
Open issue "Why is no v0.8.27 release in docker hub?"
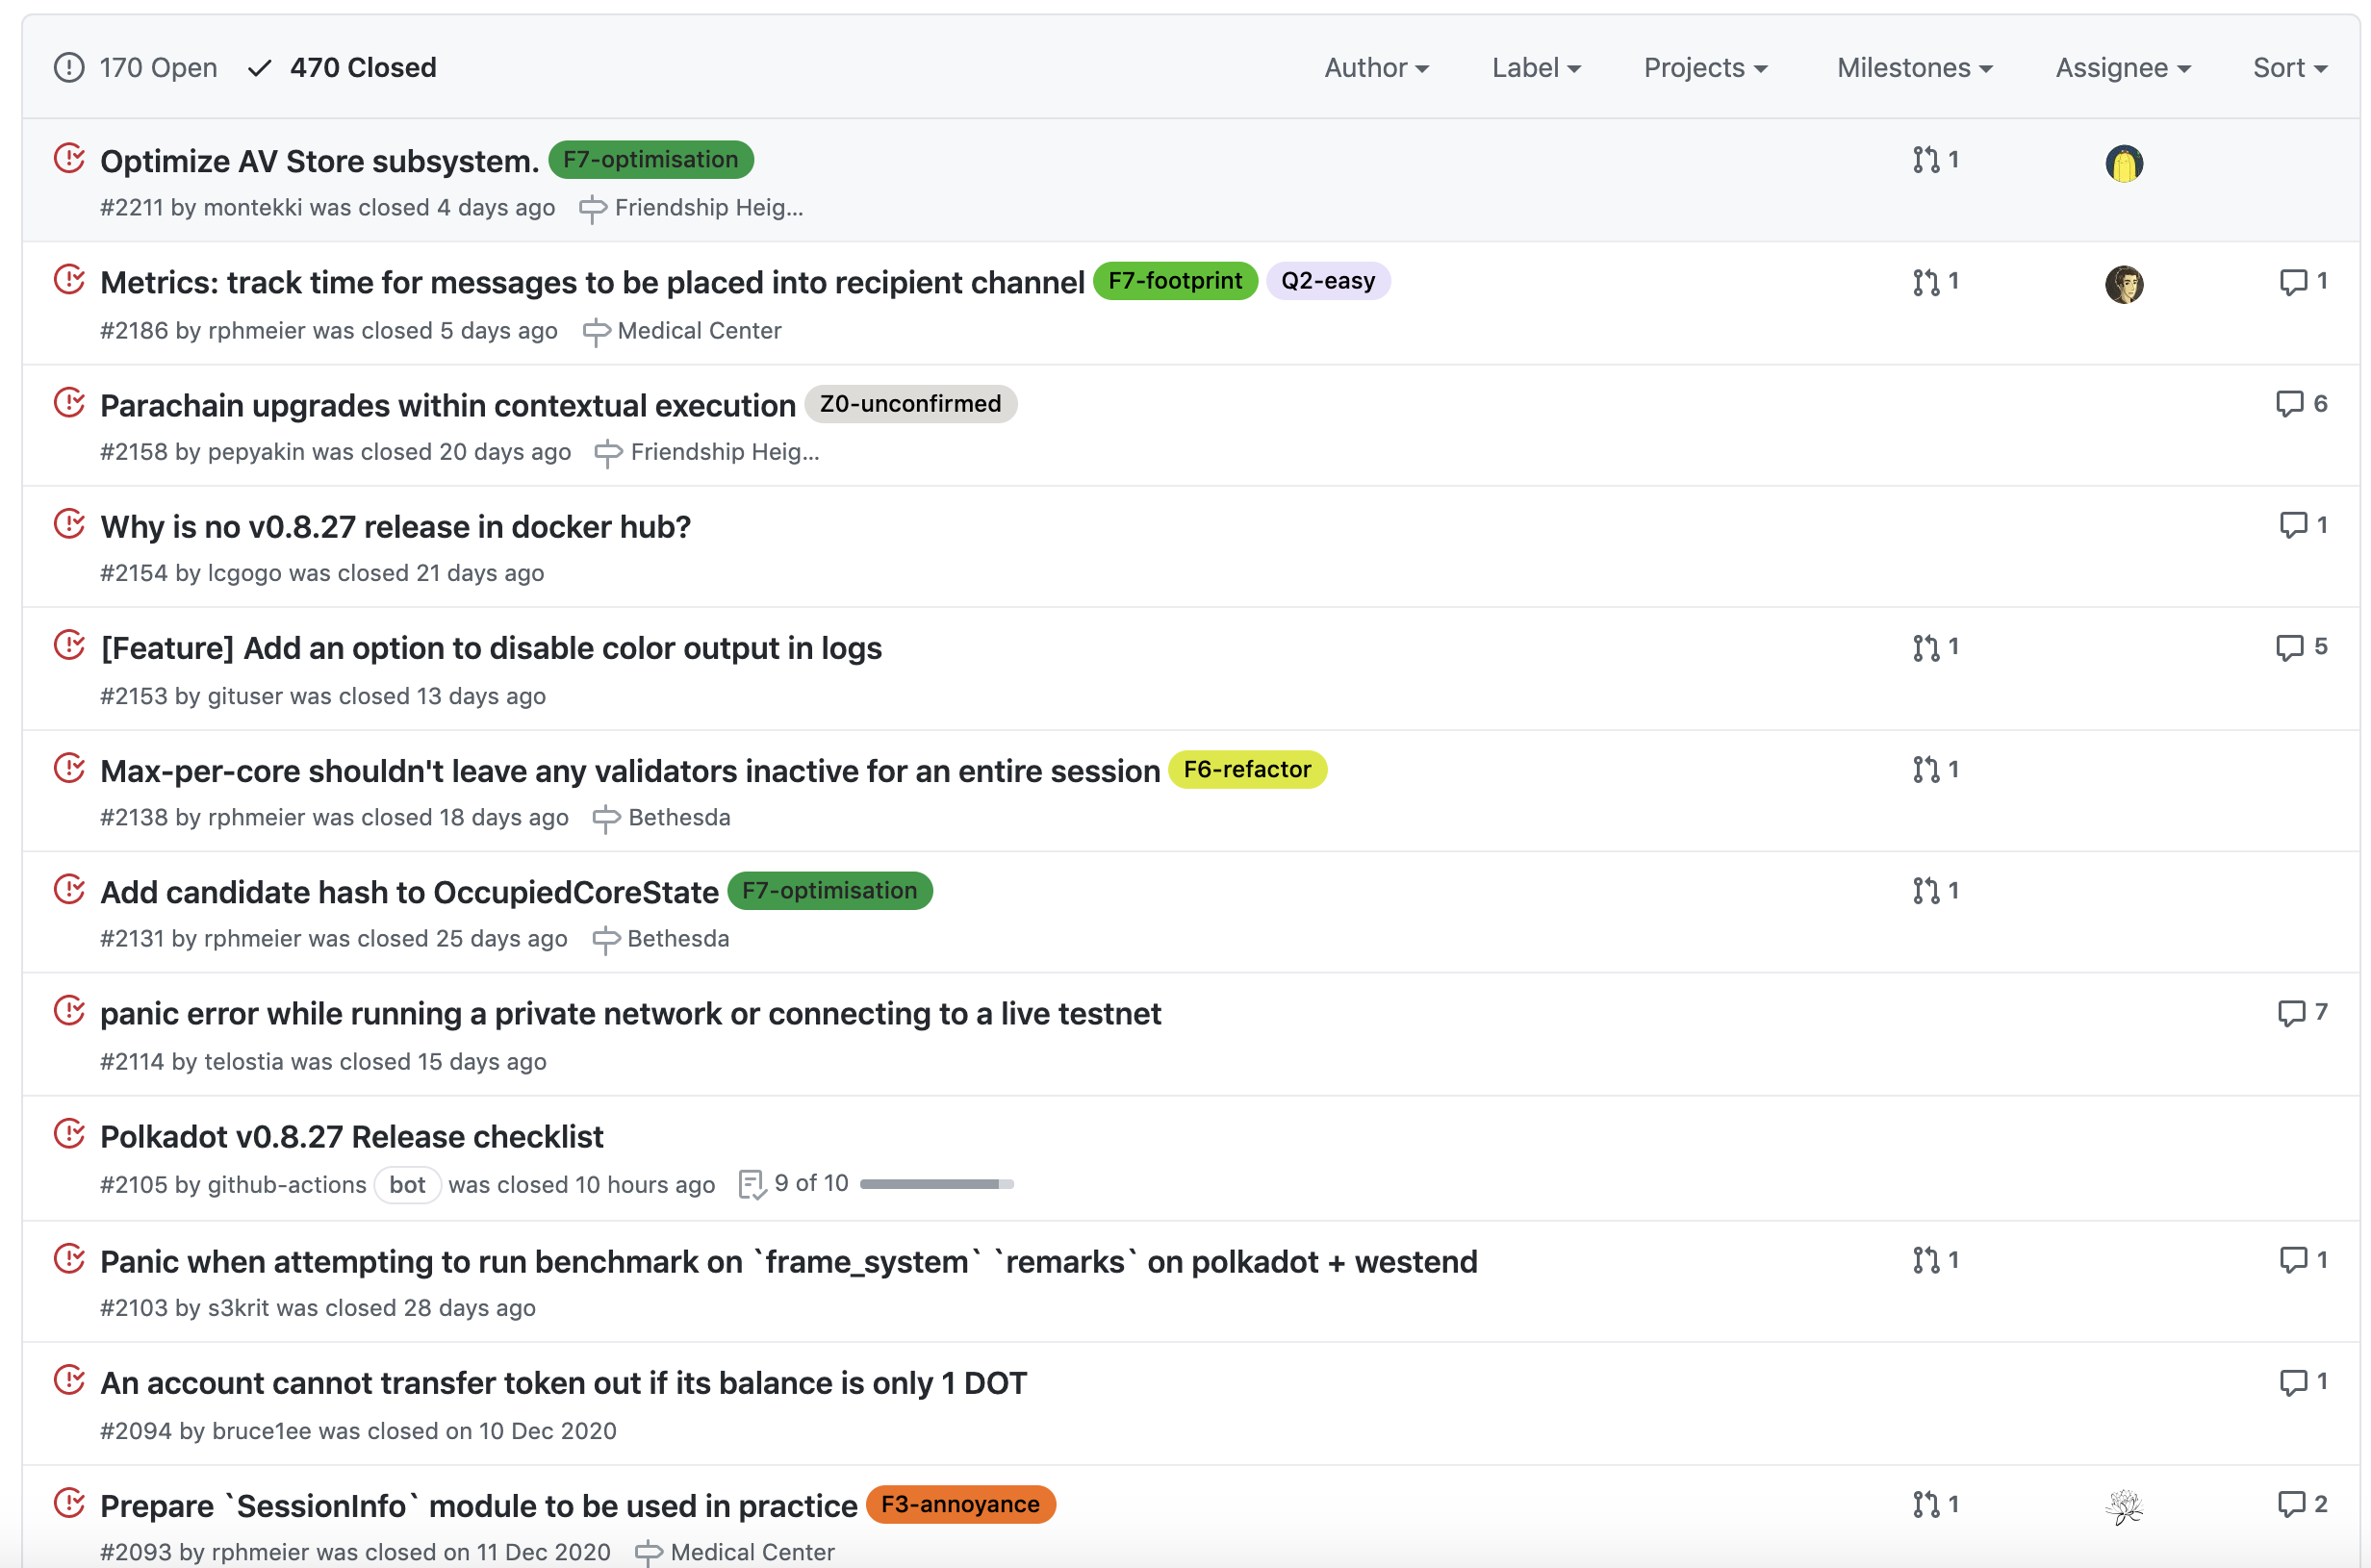395,527
